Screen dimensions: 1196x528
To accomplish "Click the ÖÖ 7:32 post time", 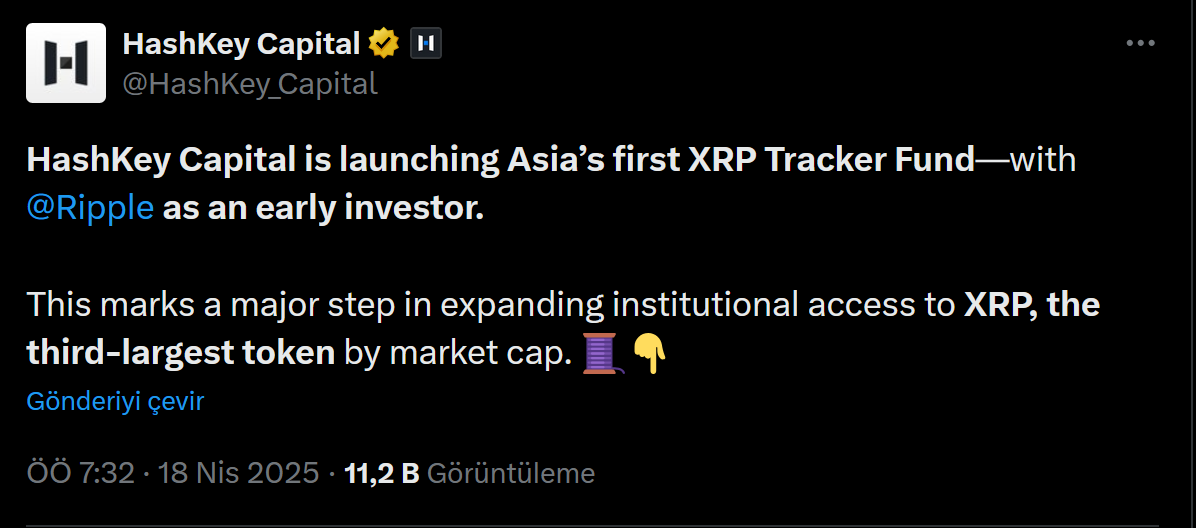I will 80,473.
